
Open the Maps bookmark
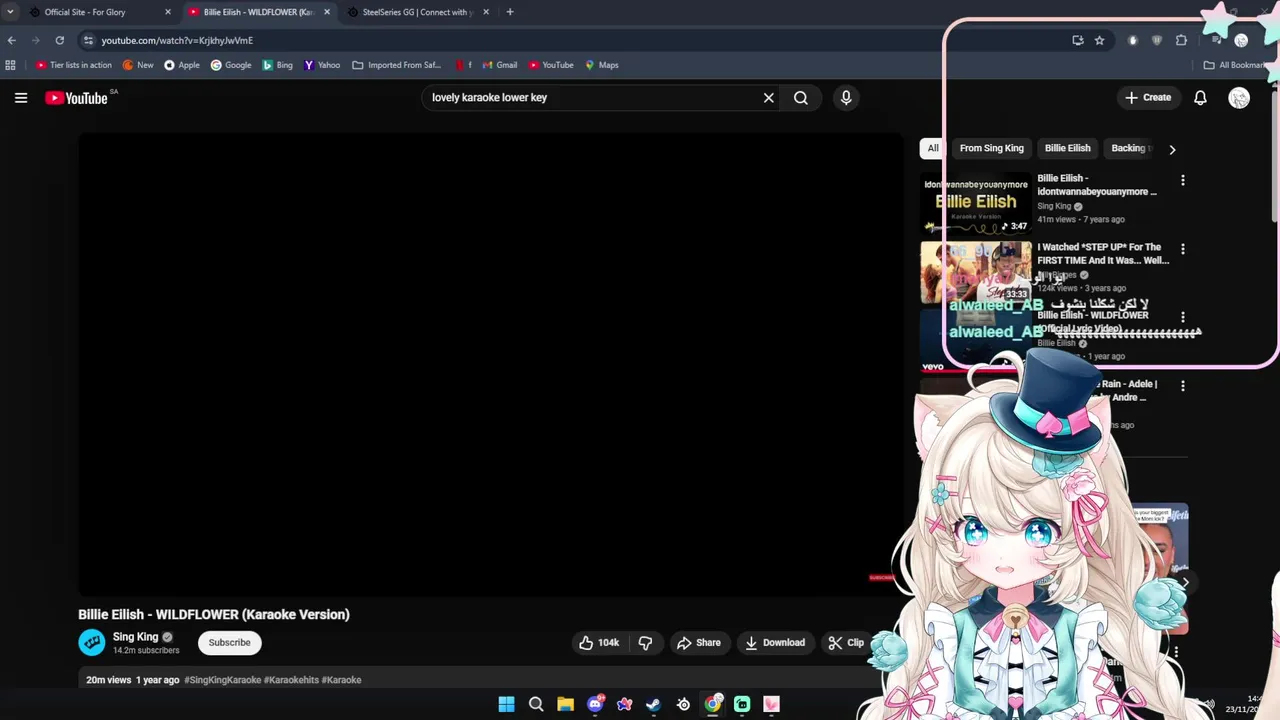(602, 65)
